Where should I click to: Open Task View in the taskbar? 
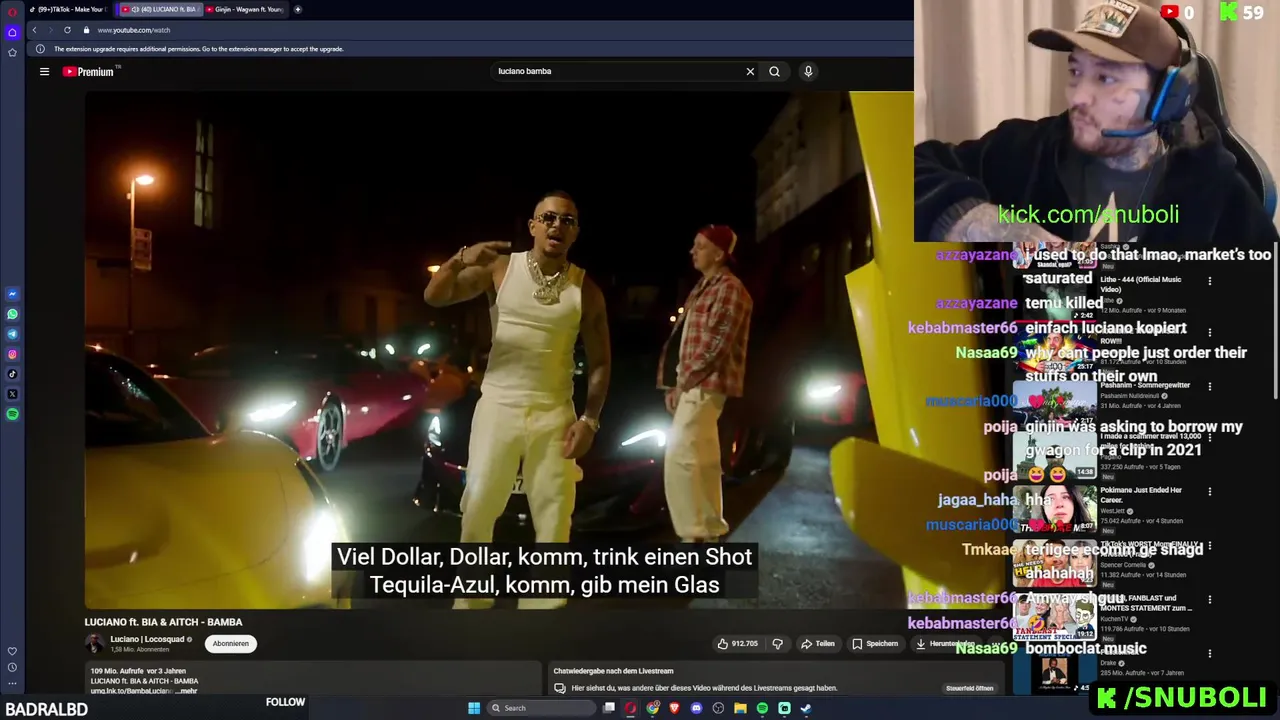click(608, 708)
